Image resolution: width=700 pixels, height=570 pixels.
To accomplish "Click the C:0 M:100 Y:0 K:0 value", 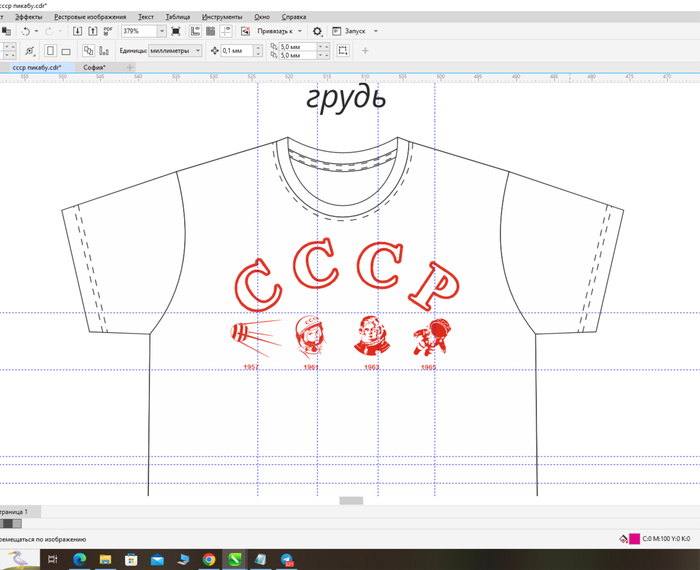I will click(666, 539).
